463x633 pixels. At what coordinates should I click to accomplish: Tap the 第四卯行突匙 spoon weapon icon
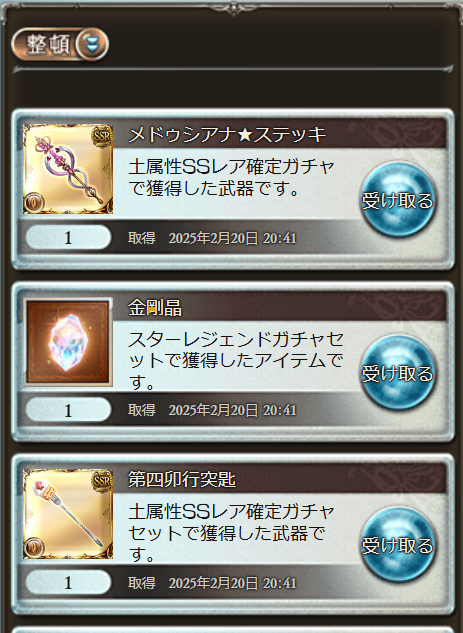click(x=68, y=514)
